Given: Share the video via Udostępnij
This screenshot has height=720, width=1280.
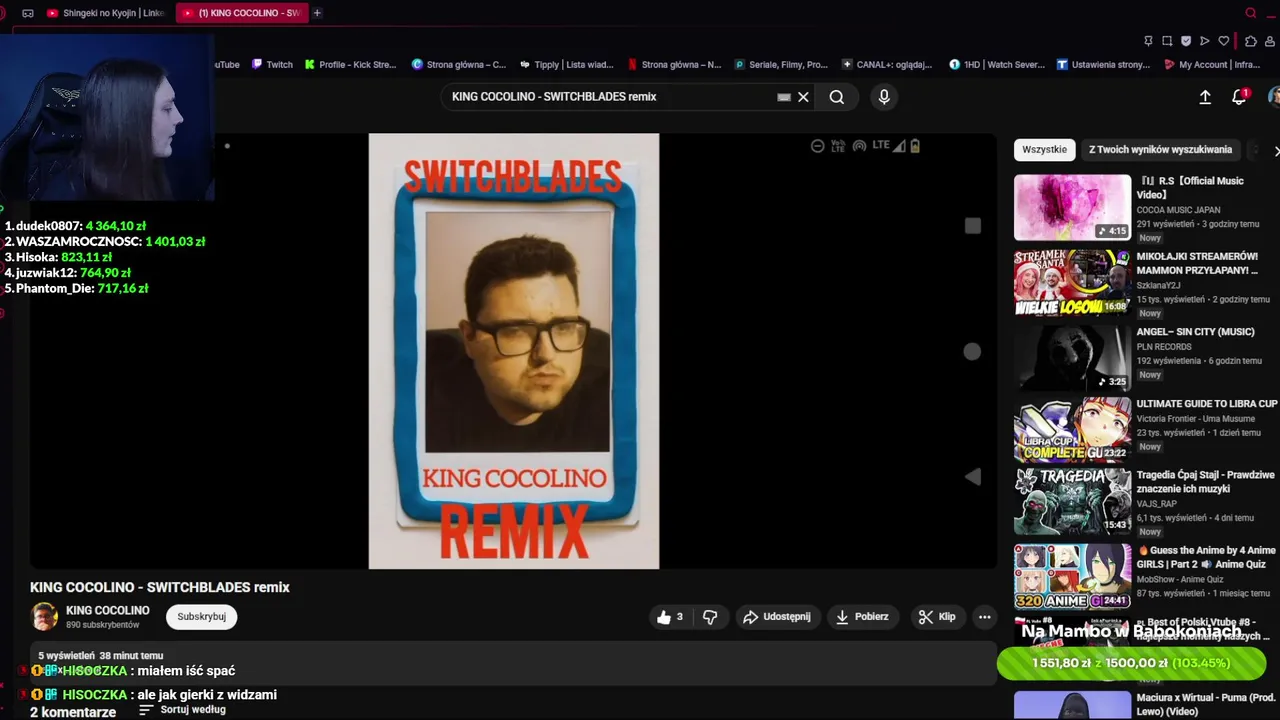Looking at the screenshot, I should tap(777, 617).
